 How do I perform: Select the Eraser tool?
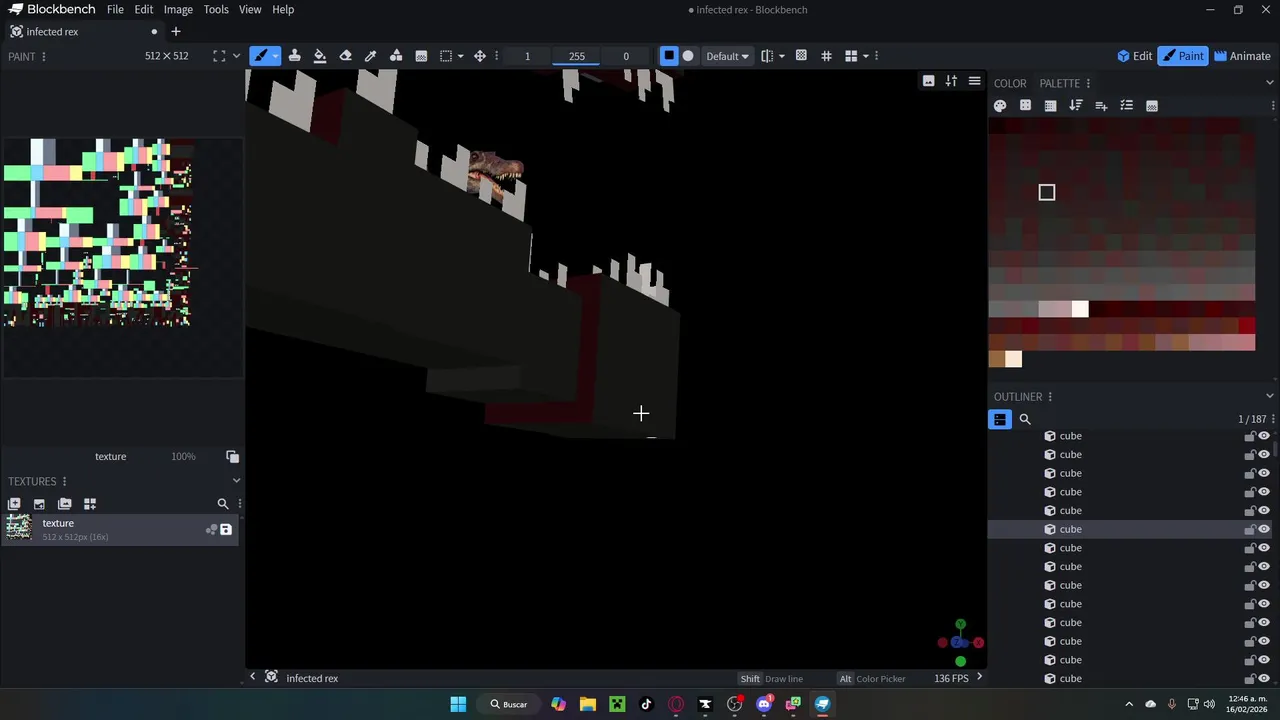345,56
